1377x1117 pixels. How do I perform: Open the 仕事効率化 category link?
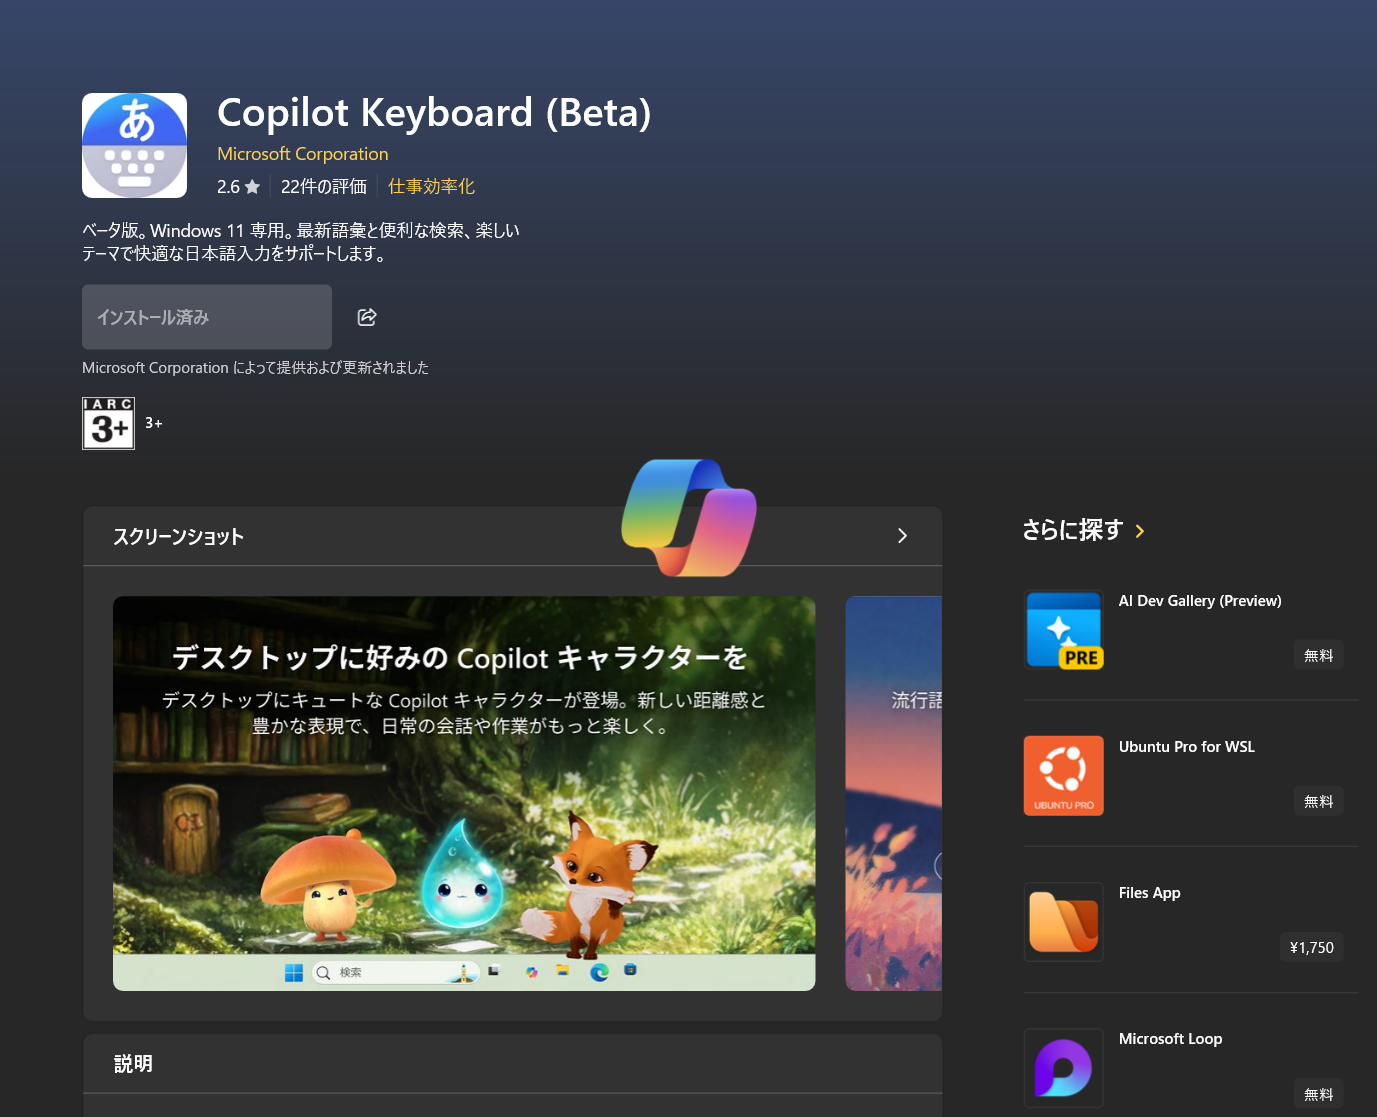pyautogui.click(x=431, y=187)
